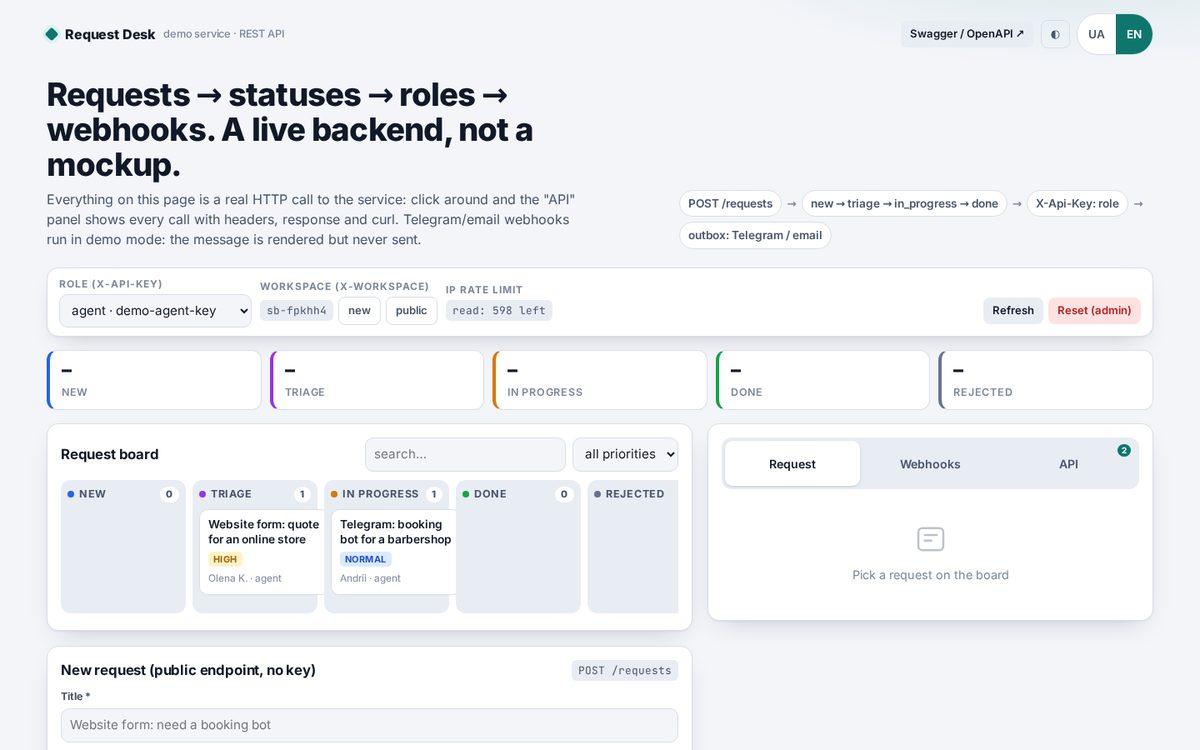
Task: Open the all priorities filter
Action: 625,454
